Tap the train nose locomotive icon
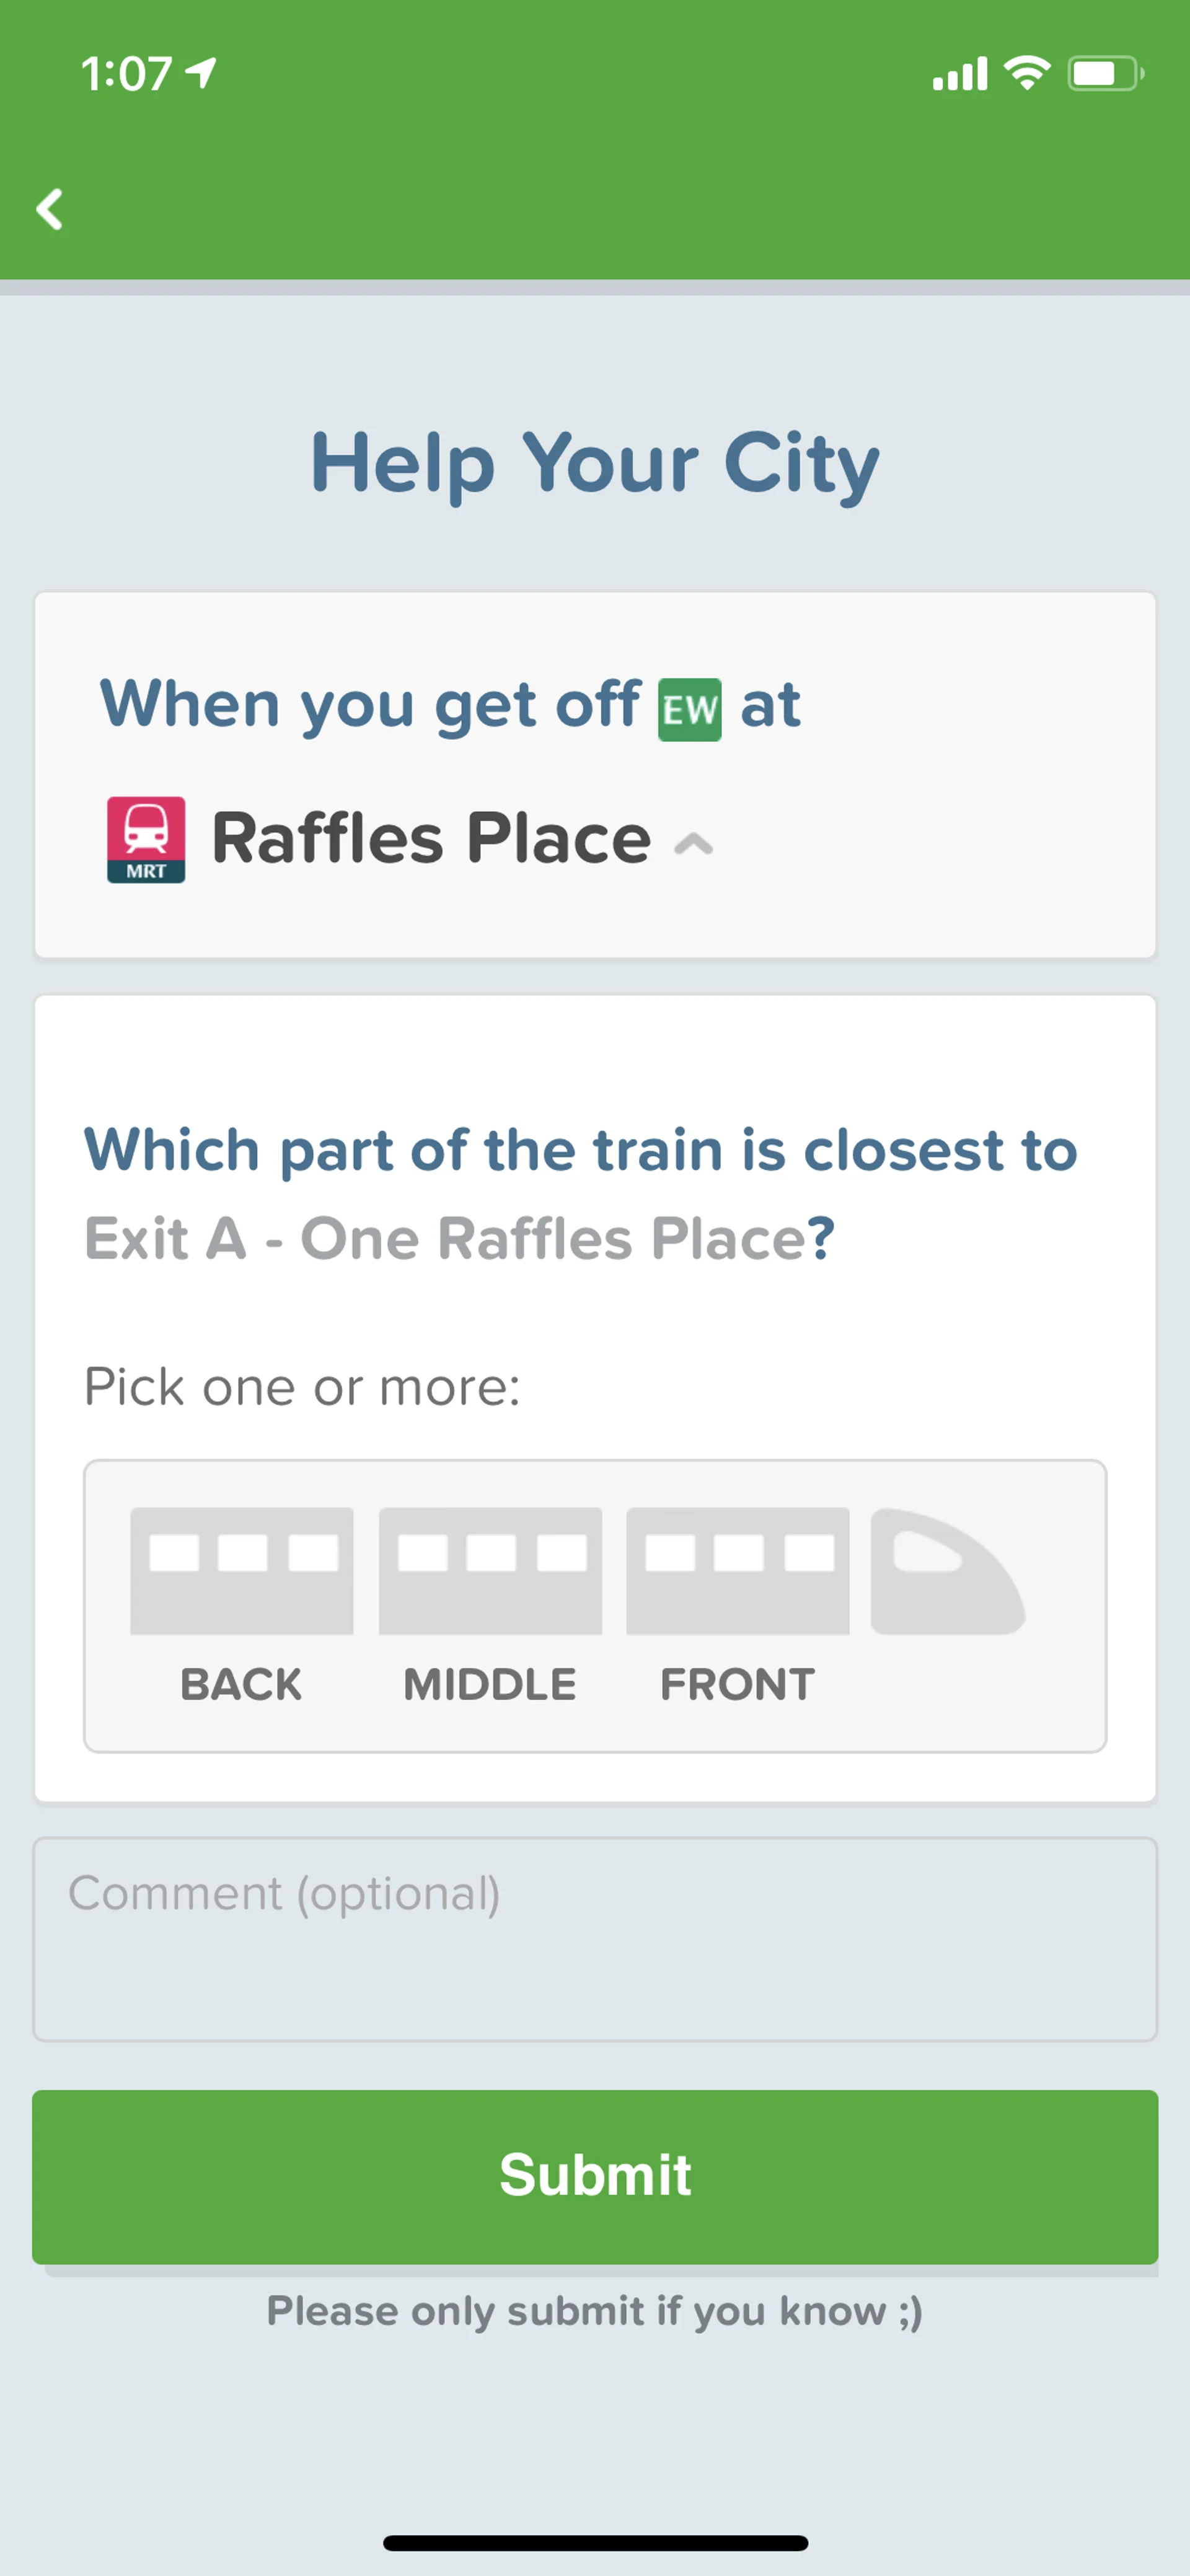The image size is (1190, 2576). [946, 1571]
